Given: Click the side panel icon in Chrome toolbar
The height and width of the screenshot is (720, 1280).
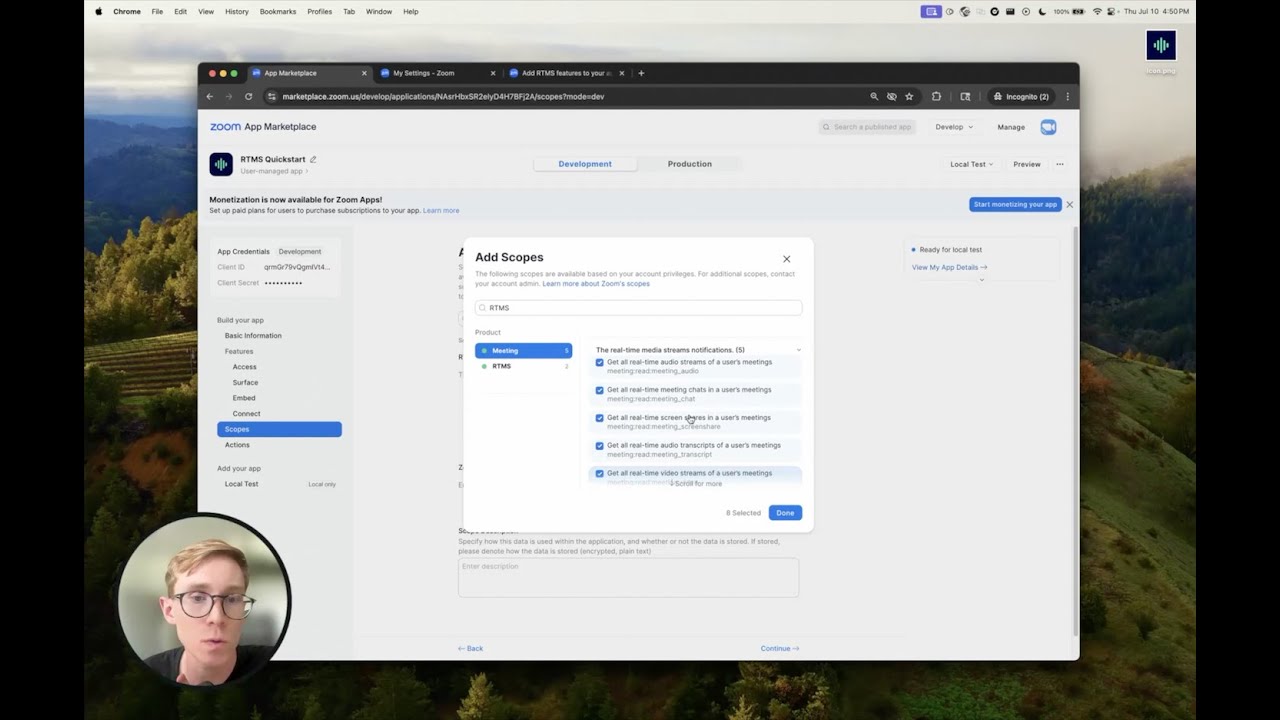Looking at the screenshot, I should (x=965, y=97).
